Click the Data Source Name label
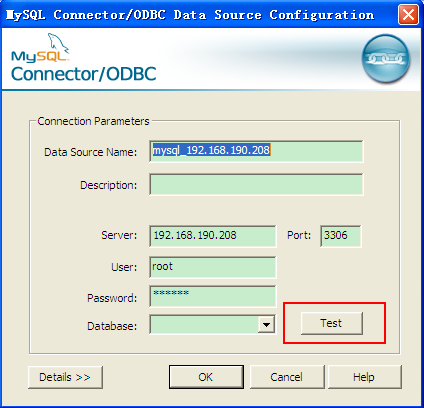 coord(91,152)
